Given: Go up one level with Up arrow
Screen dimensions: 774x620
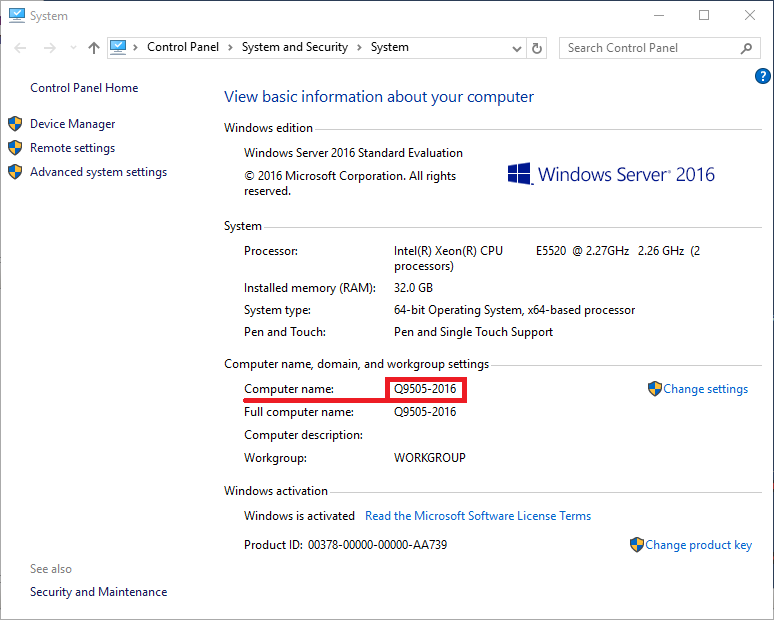Looking at the screenshot, I should [94, 48].
